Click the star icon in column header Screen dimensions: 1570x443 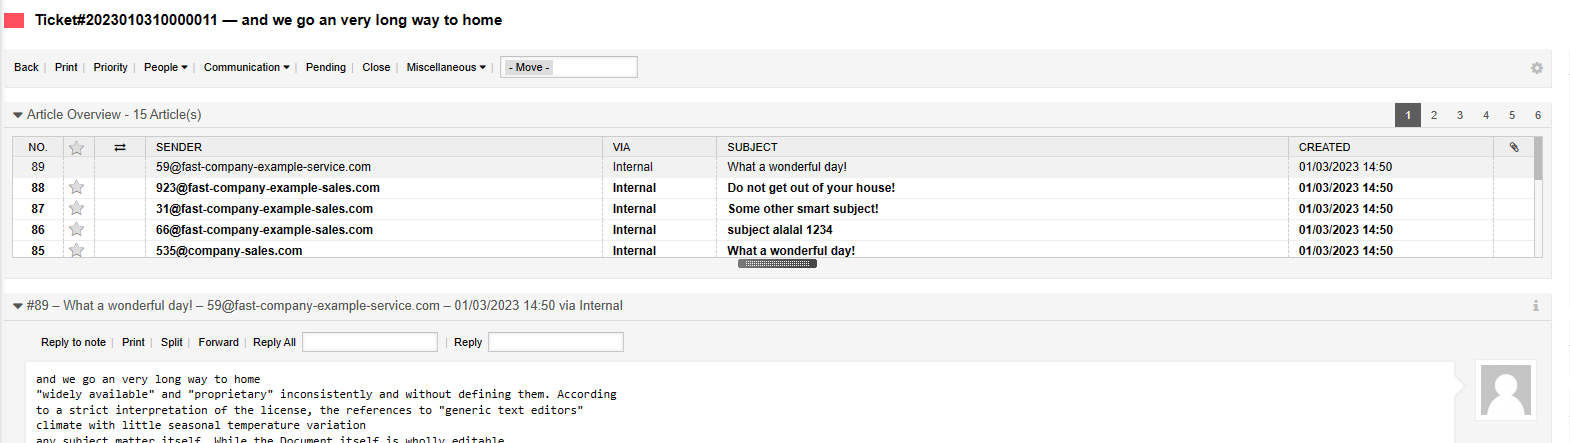(76, 147)
